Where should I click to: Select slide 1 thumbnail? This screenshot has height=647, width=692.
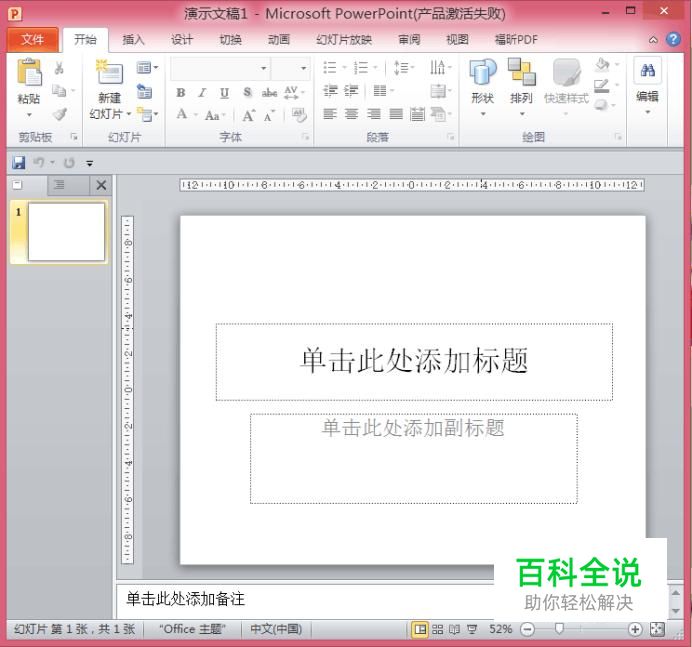tap(66, 232)
